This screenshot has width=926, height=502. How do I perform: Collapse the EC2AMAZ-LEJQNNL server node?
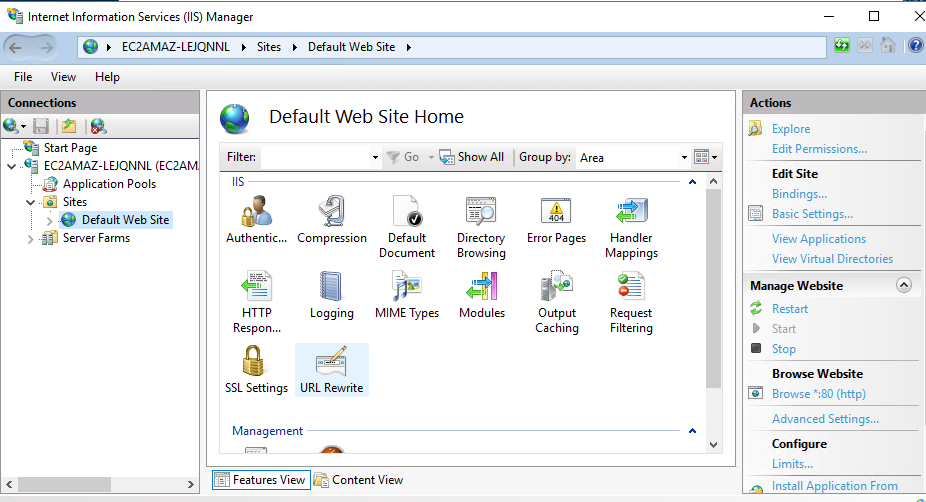point(11,167)
